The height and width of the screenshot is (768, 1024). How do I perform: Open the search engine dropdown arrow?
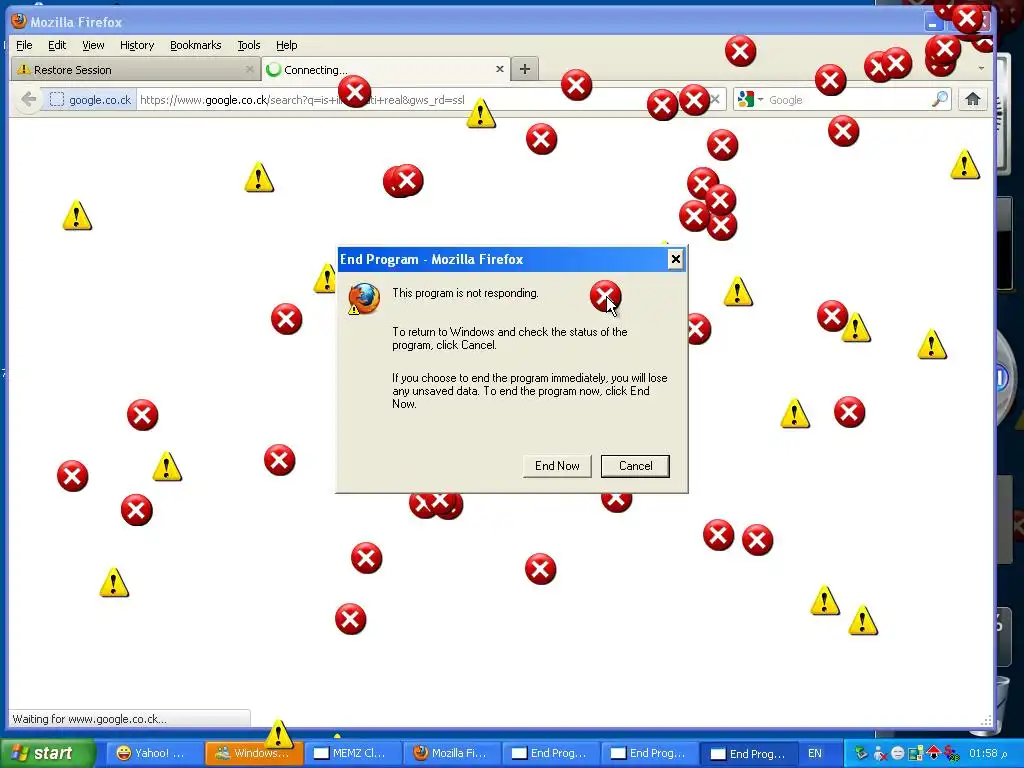tap(760, 100)
